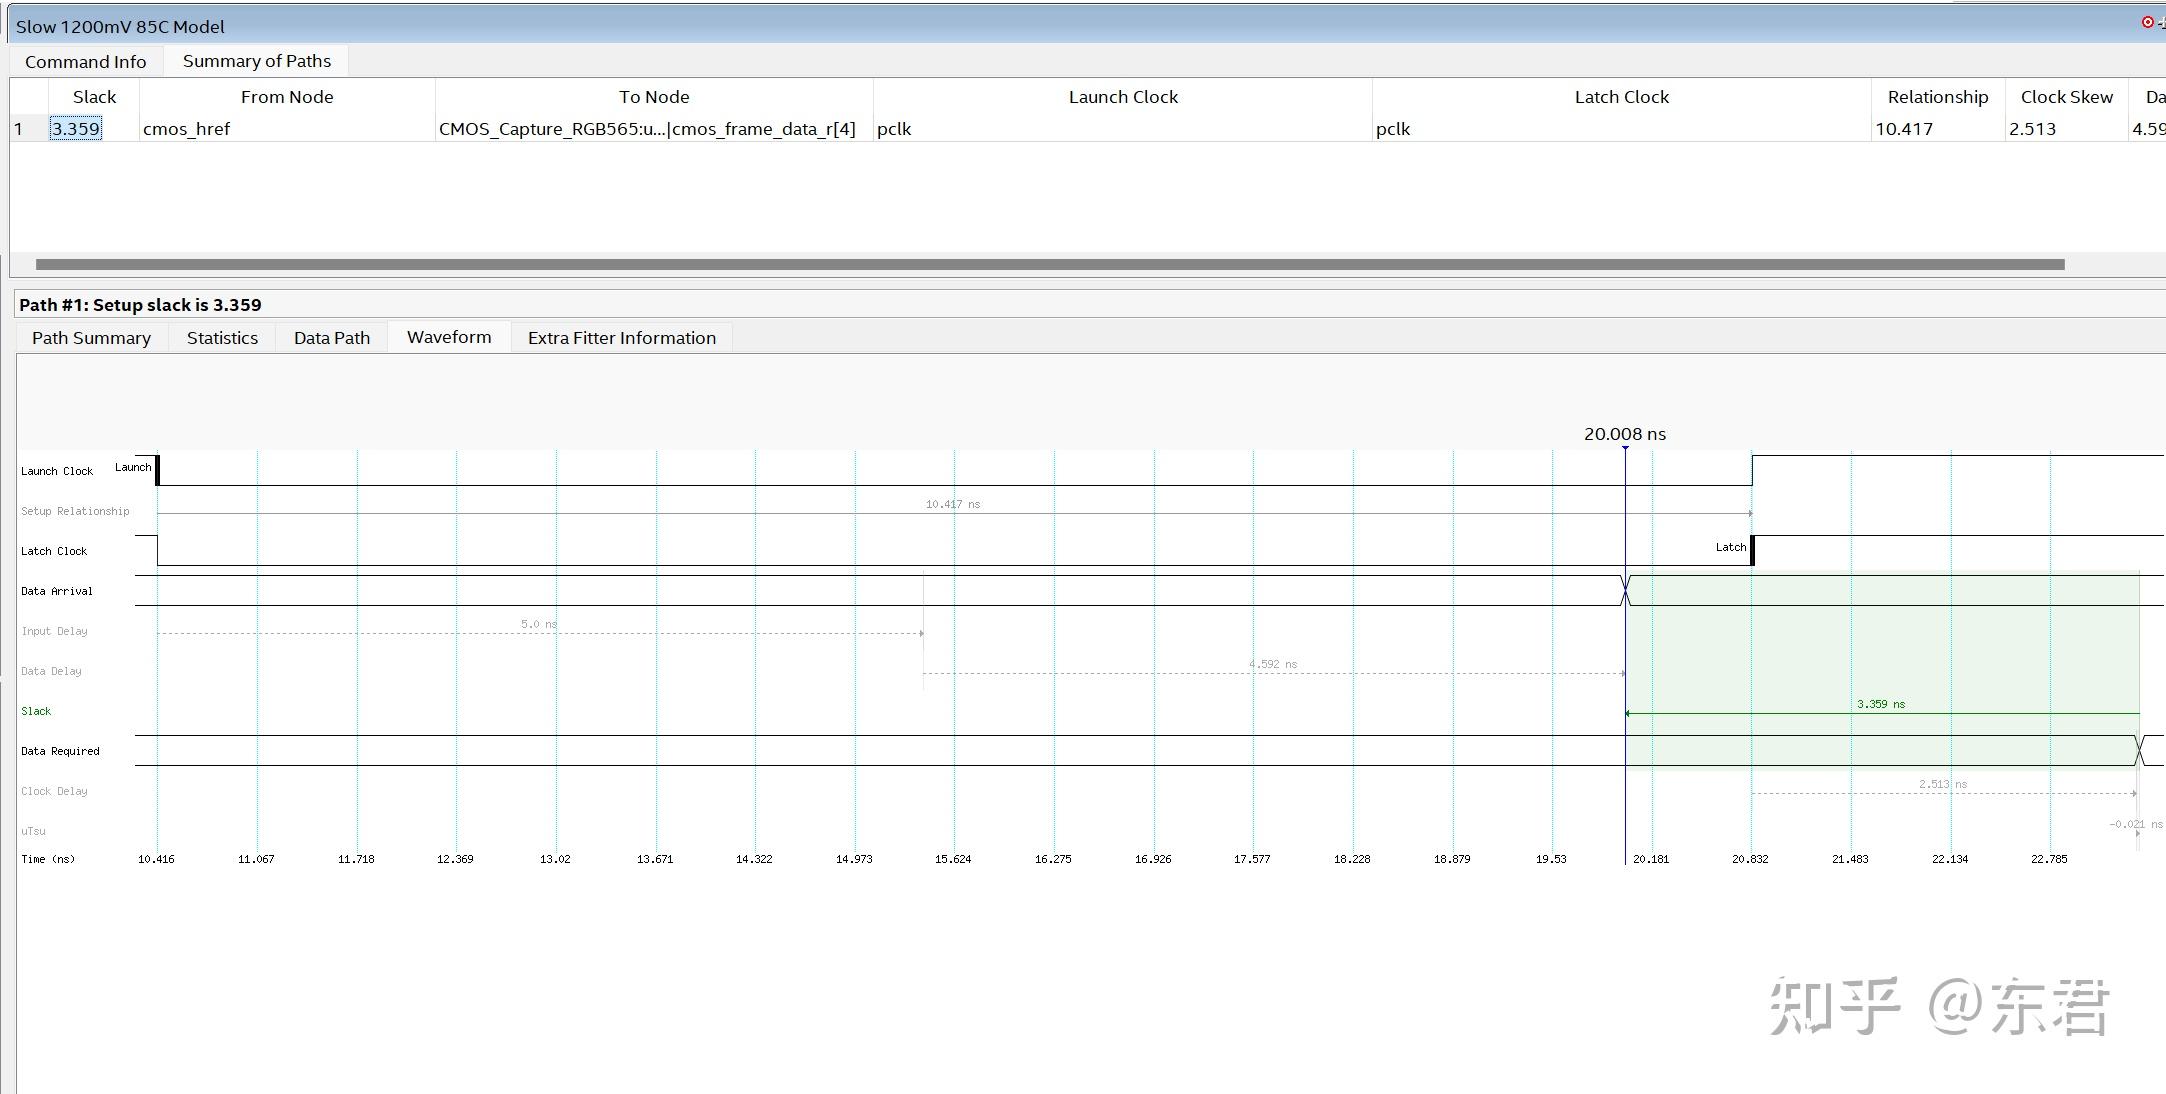The width and height of the screenshot is (2166, 1094).
Task: Select the 3.359 slack value cell
Action: (x=76, y=129)
